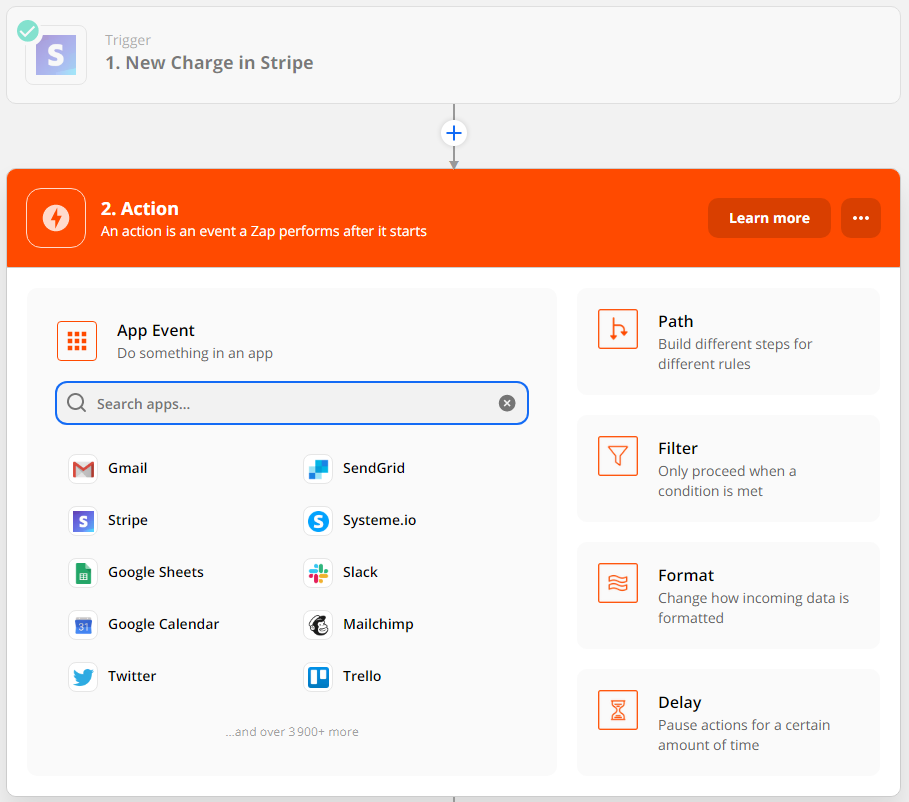This screenshot has height=802, width=909.
Task: Focus the Search apps input field
Action: (x=290, y=404)
